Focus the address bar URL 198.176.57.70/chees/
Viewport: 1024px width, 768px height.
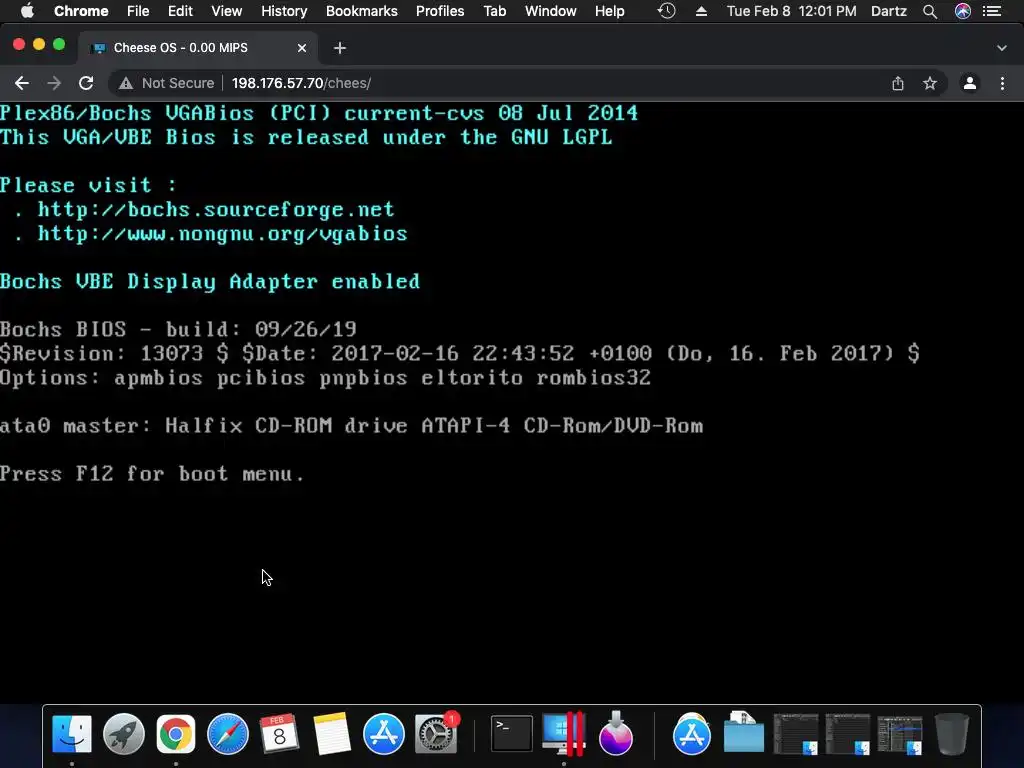click(x=301, y=83)
